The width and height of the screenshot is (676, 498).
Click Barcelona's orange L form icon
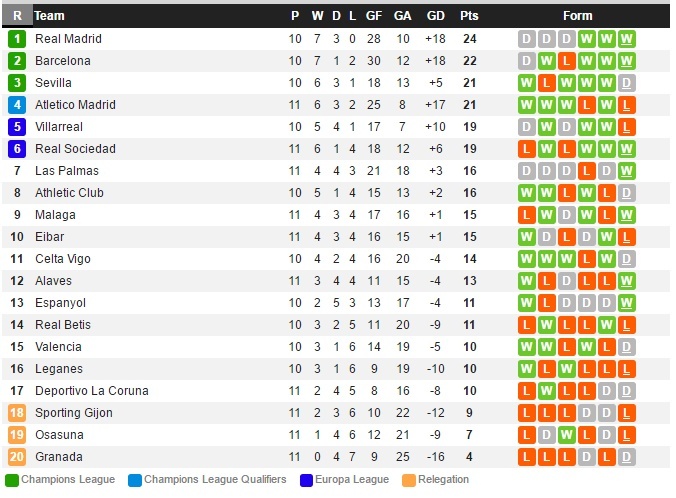(x=566, y=61)
